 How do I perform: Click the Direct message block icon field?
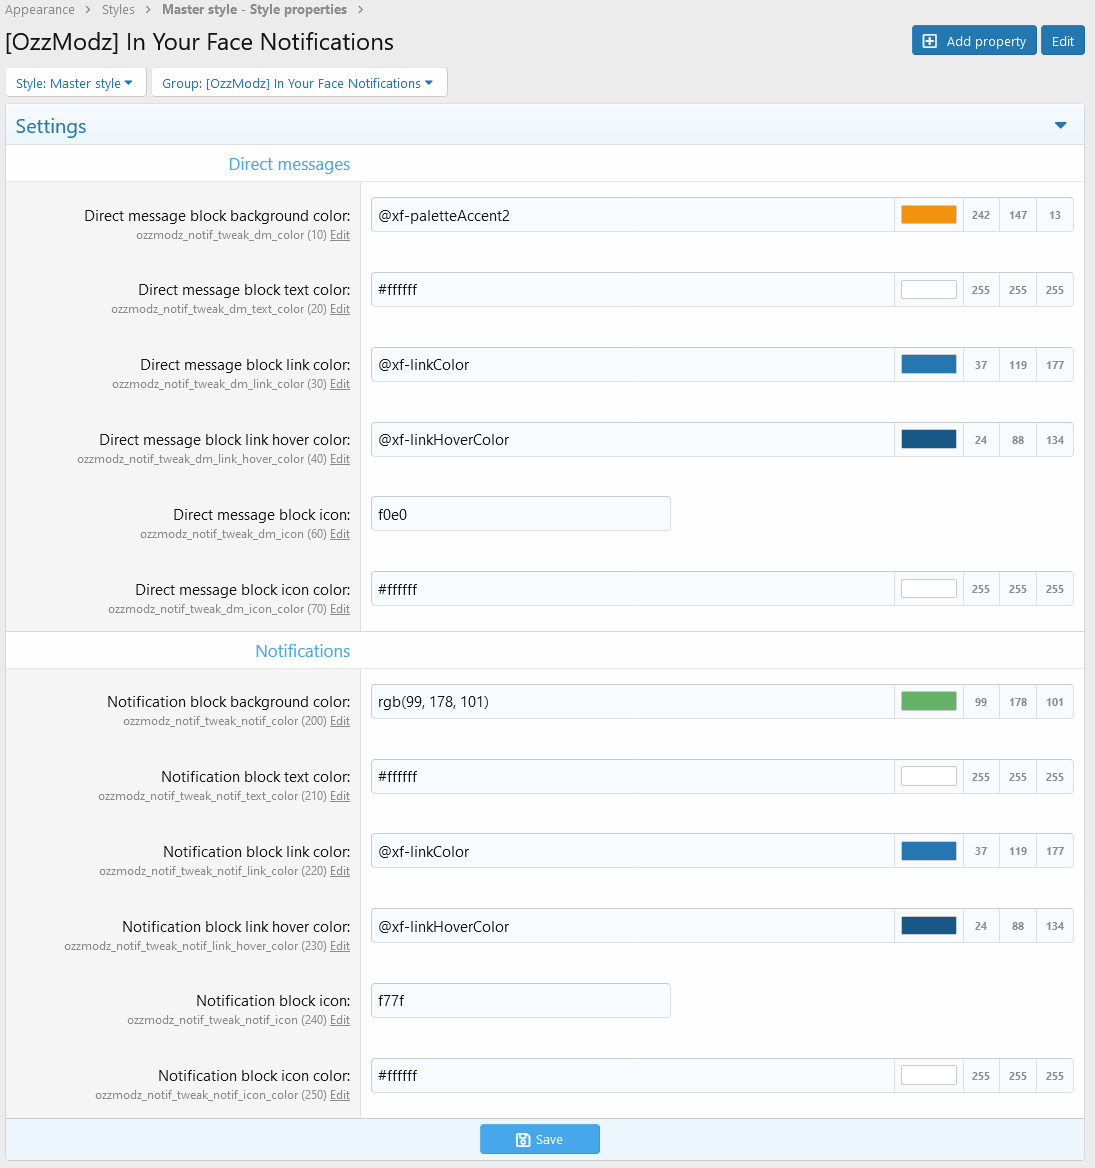pyautogui.click(x=520, y=514)
